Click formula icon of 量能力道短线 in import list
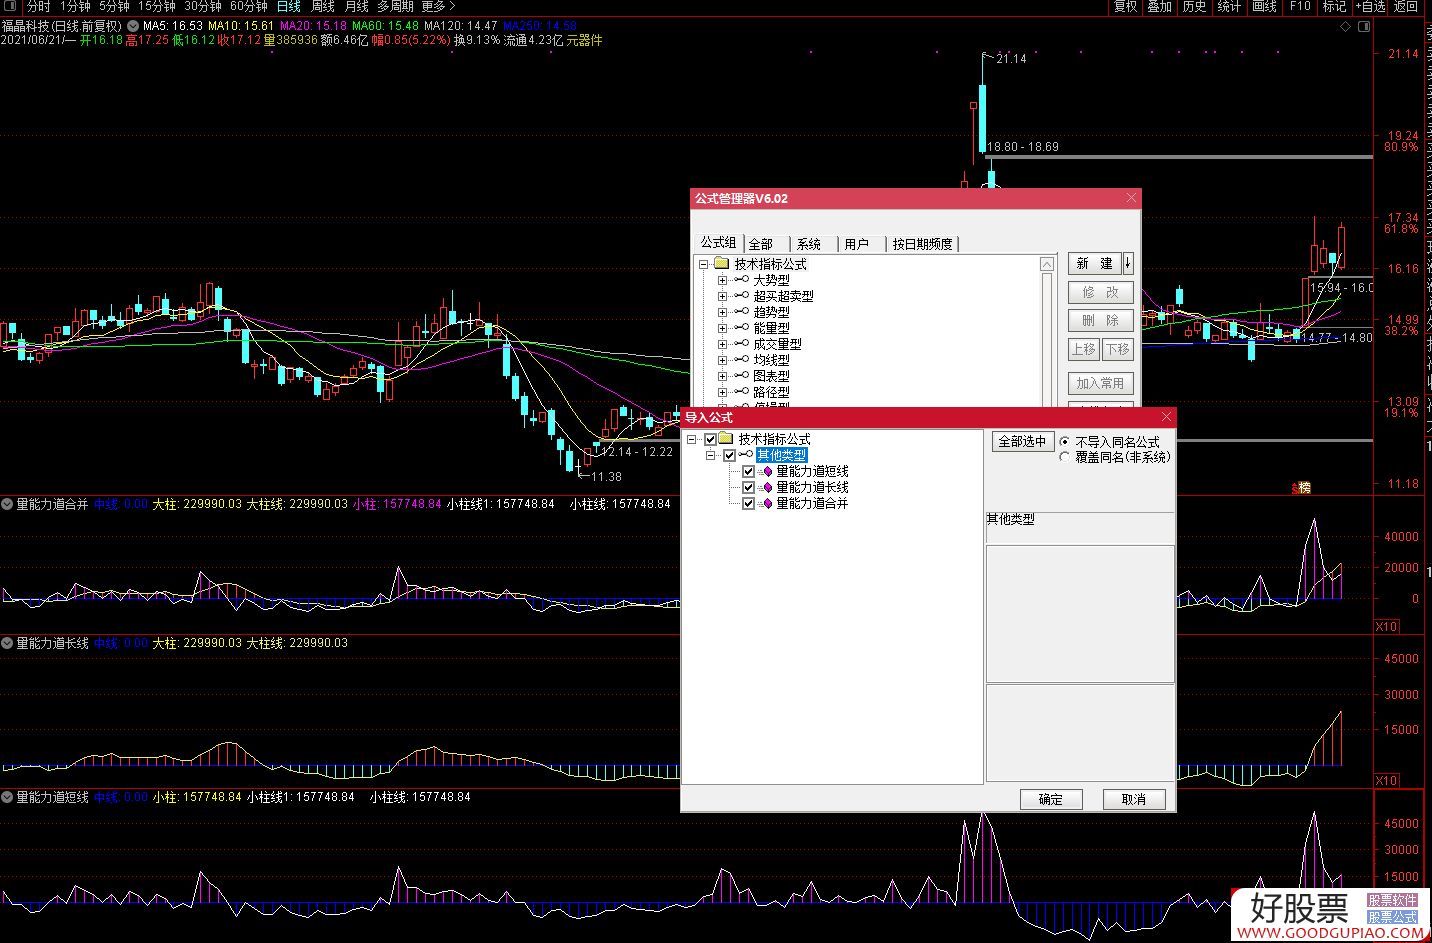The width and height of the screenshot is (1432, 943). 767,471
